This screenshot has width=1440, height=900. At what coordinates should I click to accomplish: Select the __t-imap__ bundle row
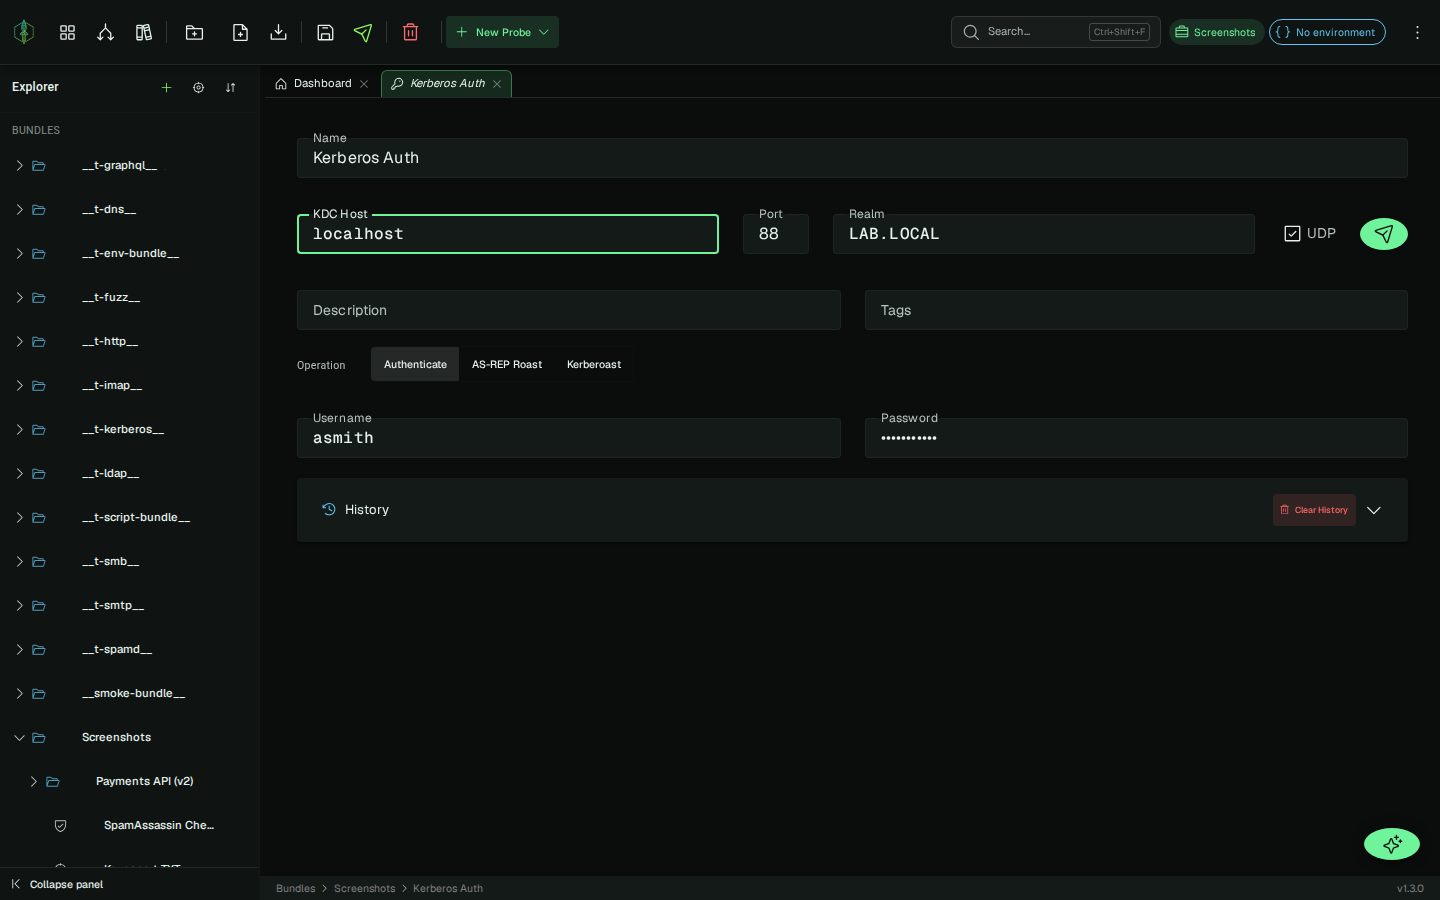(130, 385)
